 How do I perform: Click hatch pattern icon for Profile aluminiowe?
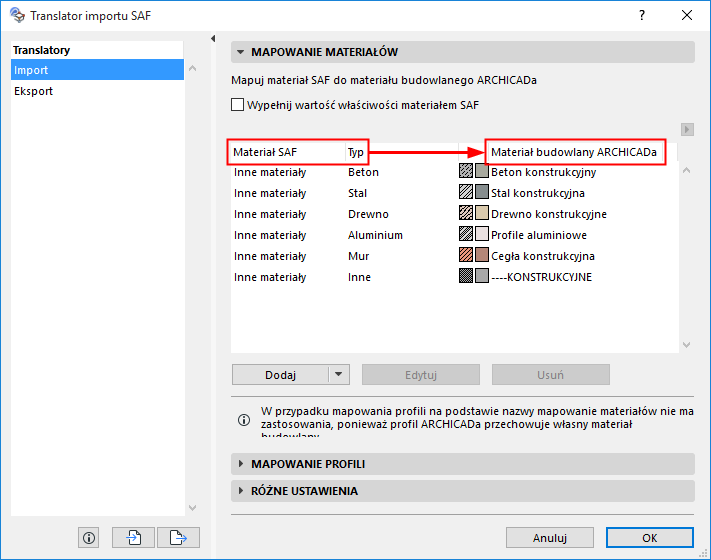(x=466, y=234)
